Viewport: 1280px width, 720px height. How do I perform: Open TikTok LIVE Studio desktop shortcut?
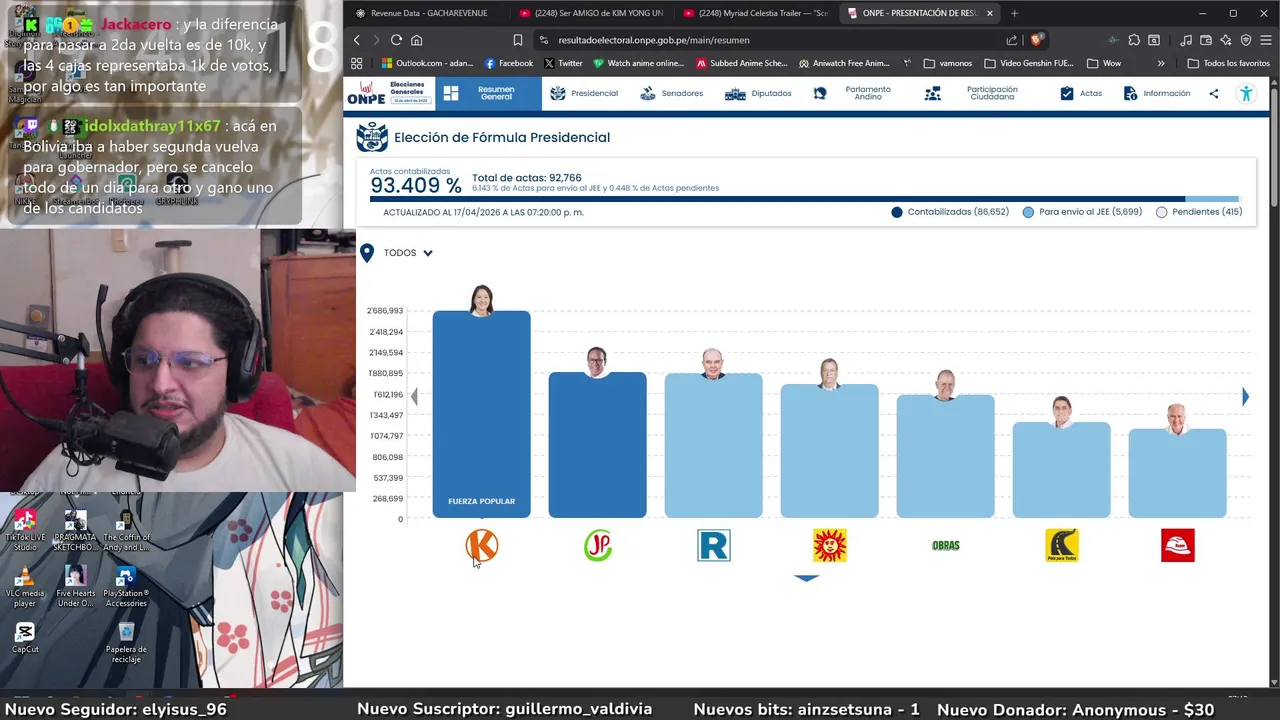[25, 530]
